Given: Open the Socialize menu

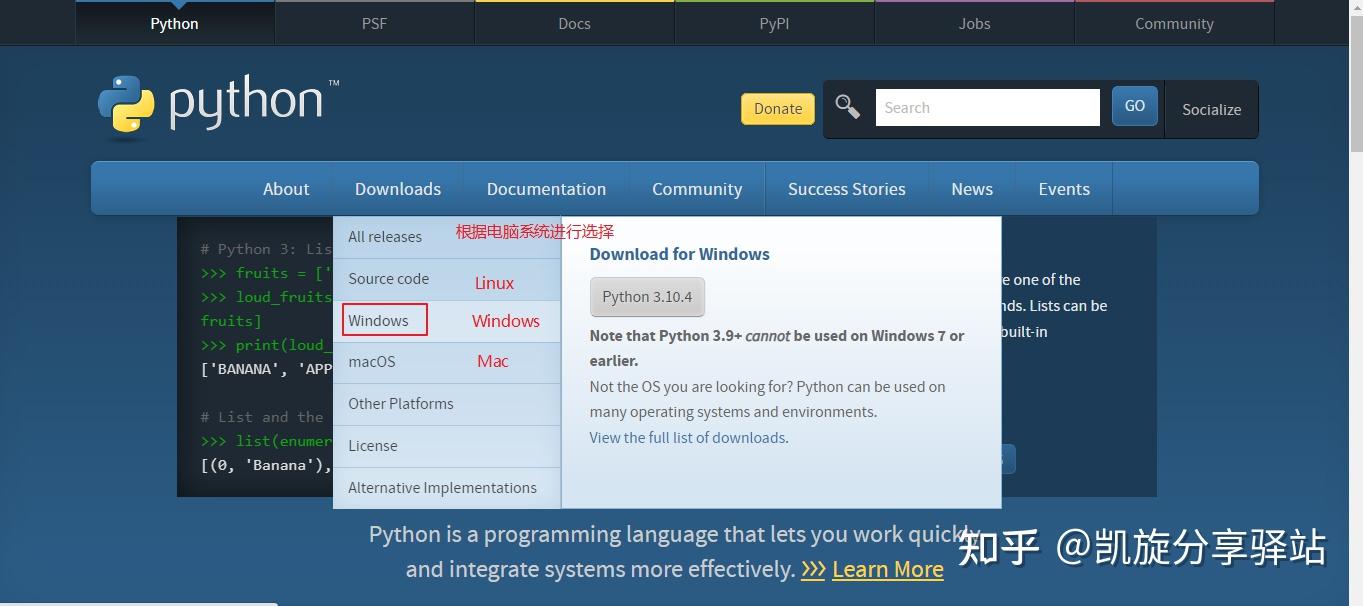Looking at the screenshot, I should coord(1211,109).
